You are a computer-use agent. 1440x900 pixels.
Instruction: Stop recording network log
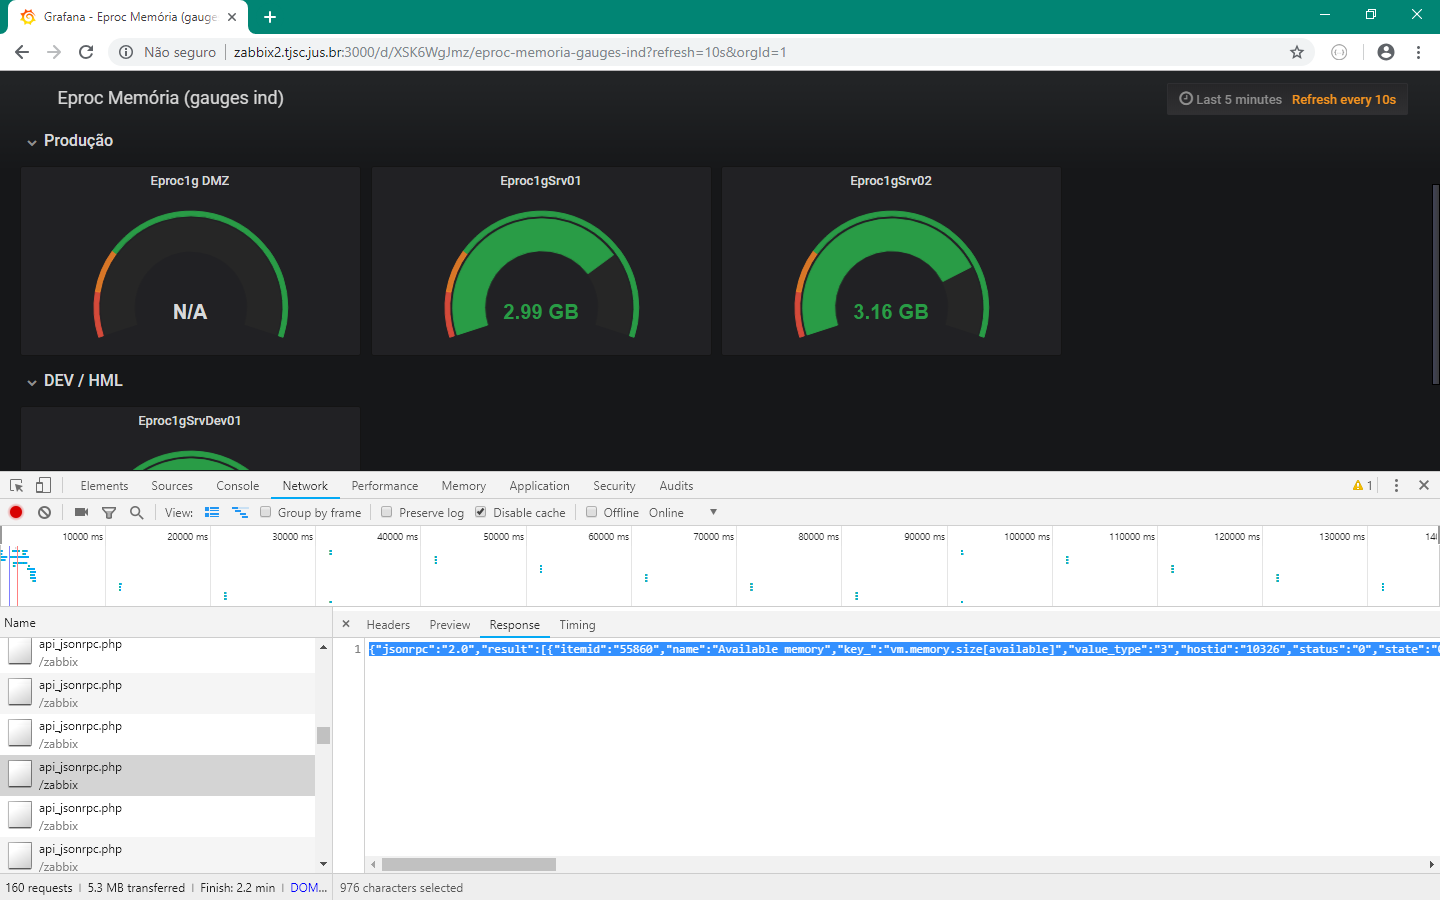15,512
